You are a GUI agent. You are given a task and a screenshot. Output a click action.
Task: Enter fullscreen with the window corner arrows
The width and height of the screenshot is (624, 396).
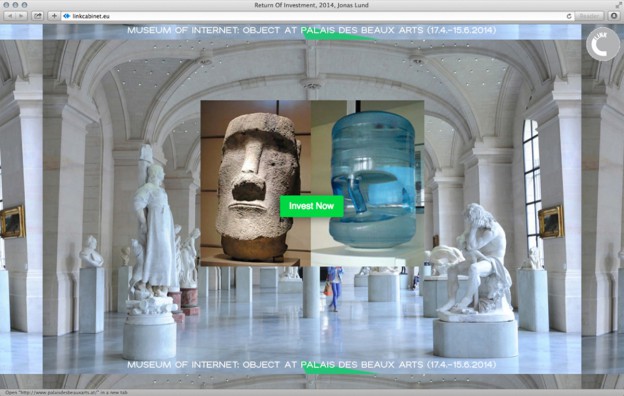pos(619,5)
